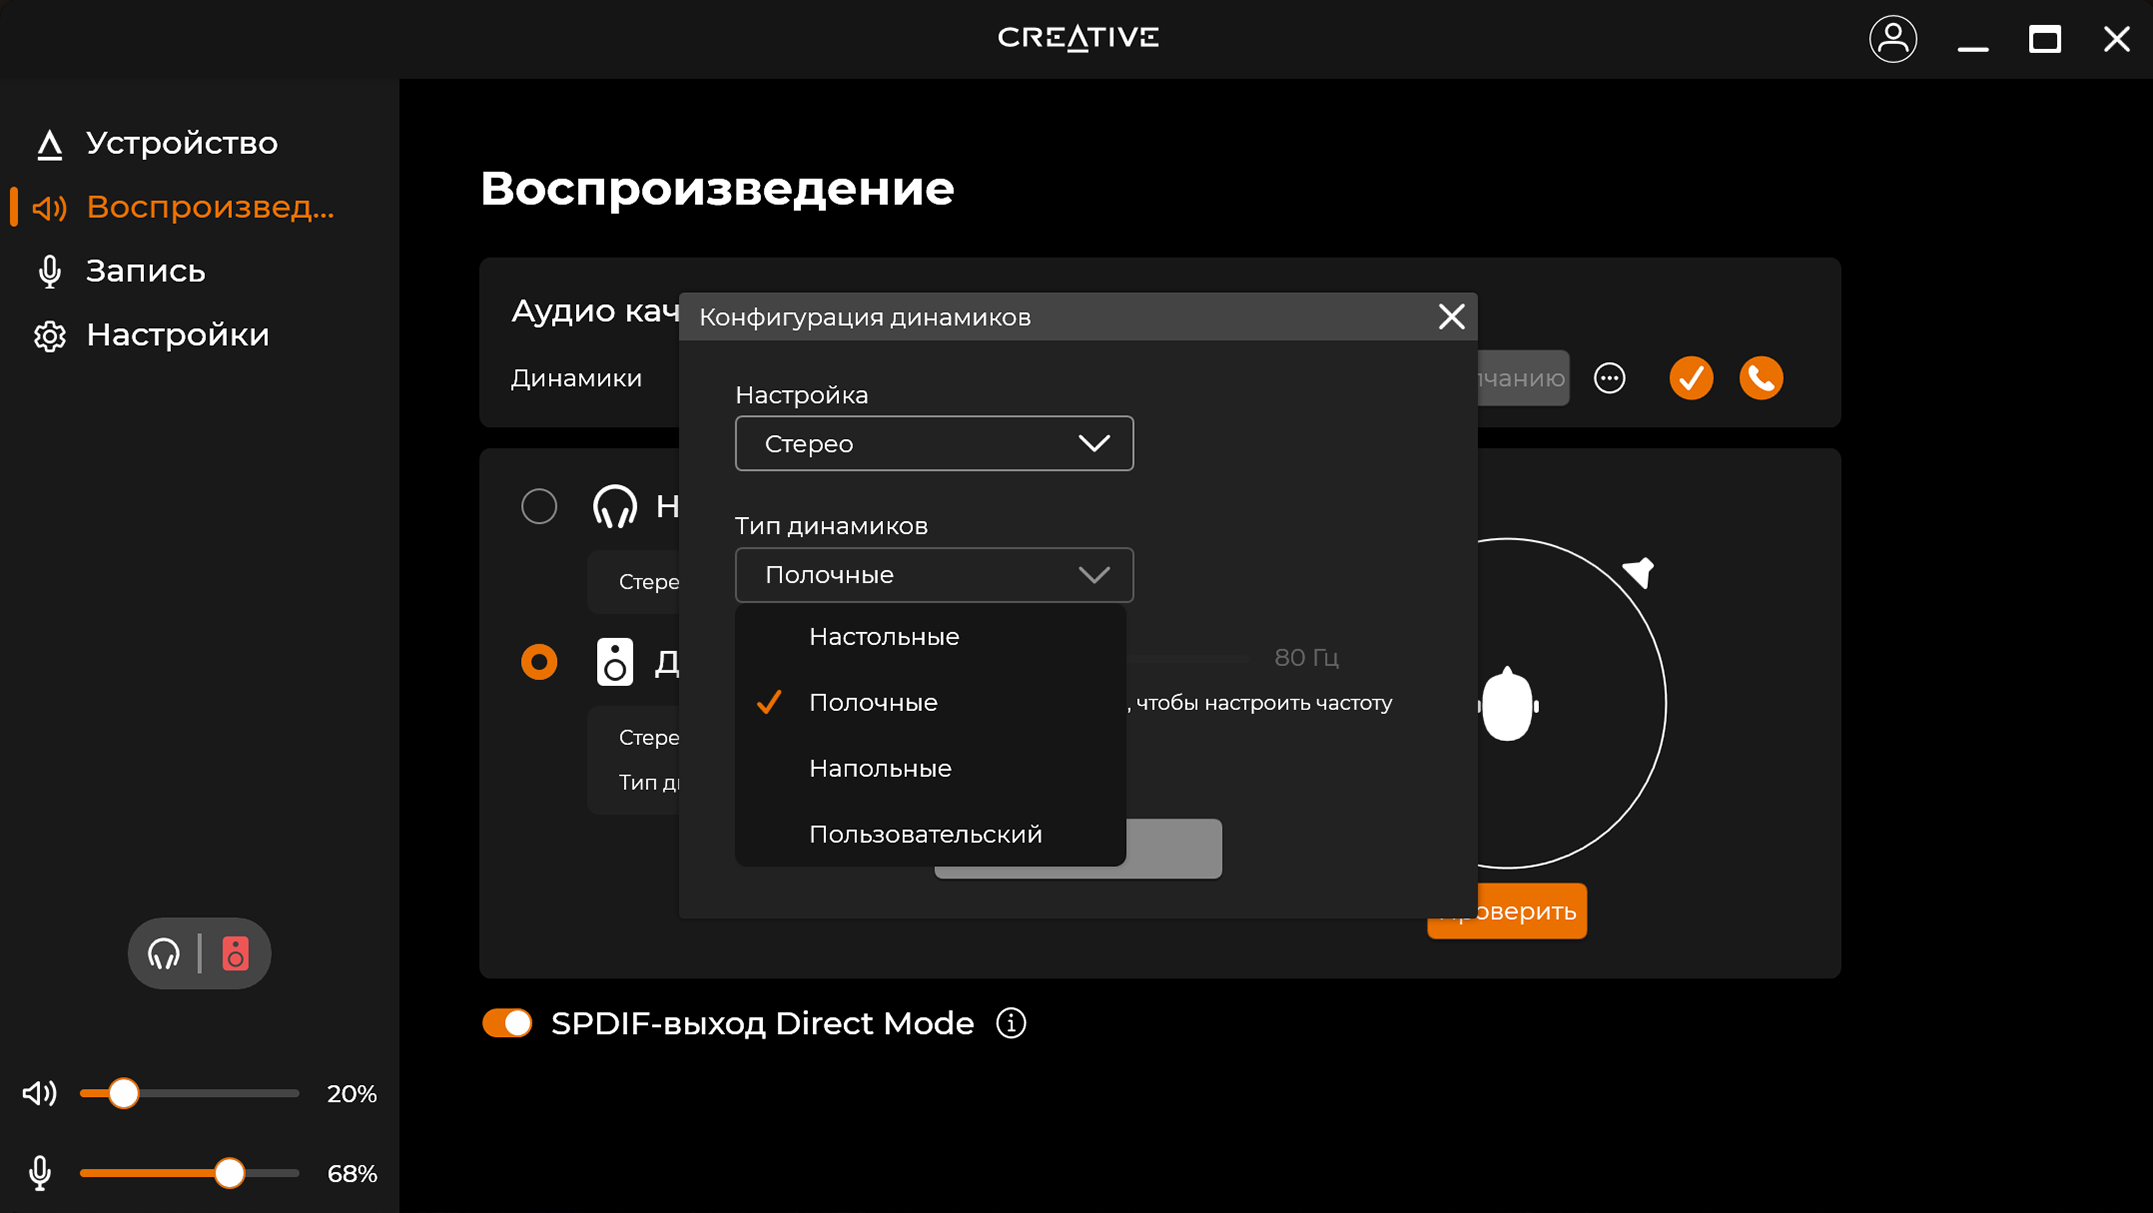Expand the Настройка Стерео dropdown
This screenshot has height=1213, width=2153.
tap(933, 443)
